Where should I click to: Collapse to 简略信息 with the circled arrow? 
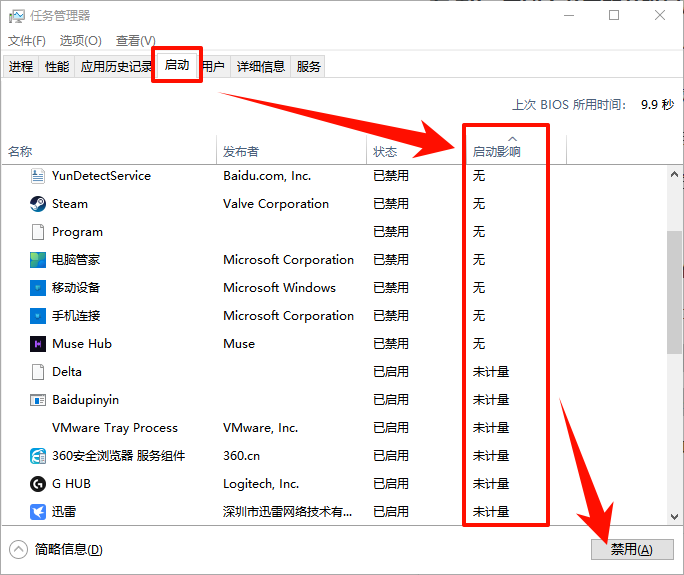(x=18, y=549)
